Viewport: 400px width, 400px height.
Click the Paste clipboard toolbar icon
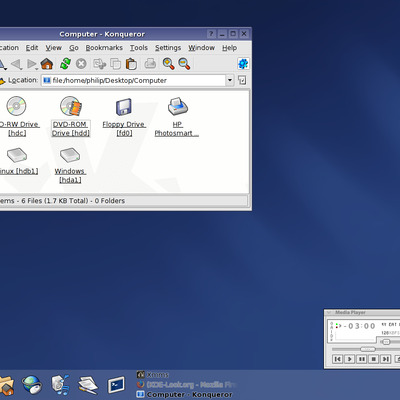tap(131, 64)
